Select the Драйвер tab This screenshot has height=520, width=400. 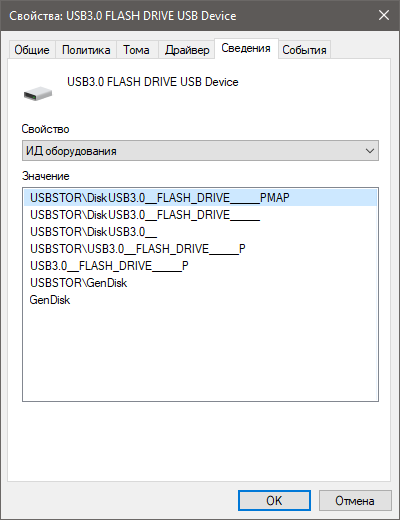click(x=187, y=50)
